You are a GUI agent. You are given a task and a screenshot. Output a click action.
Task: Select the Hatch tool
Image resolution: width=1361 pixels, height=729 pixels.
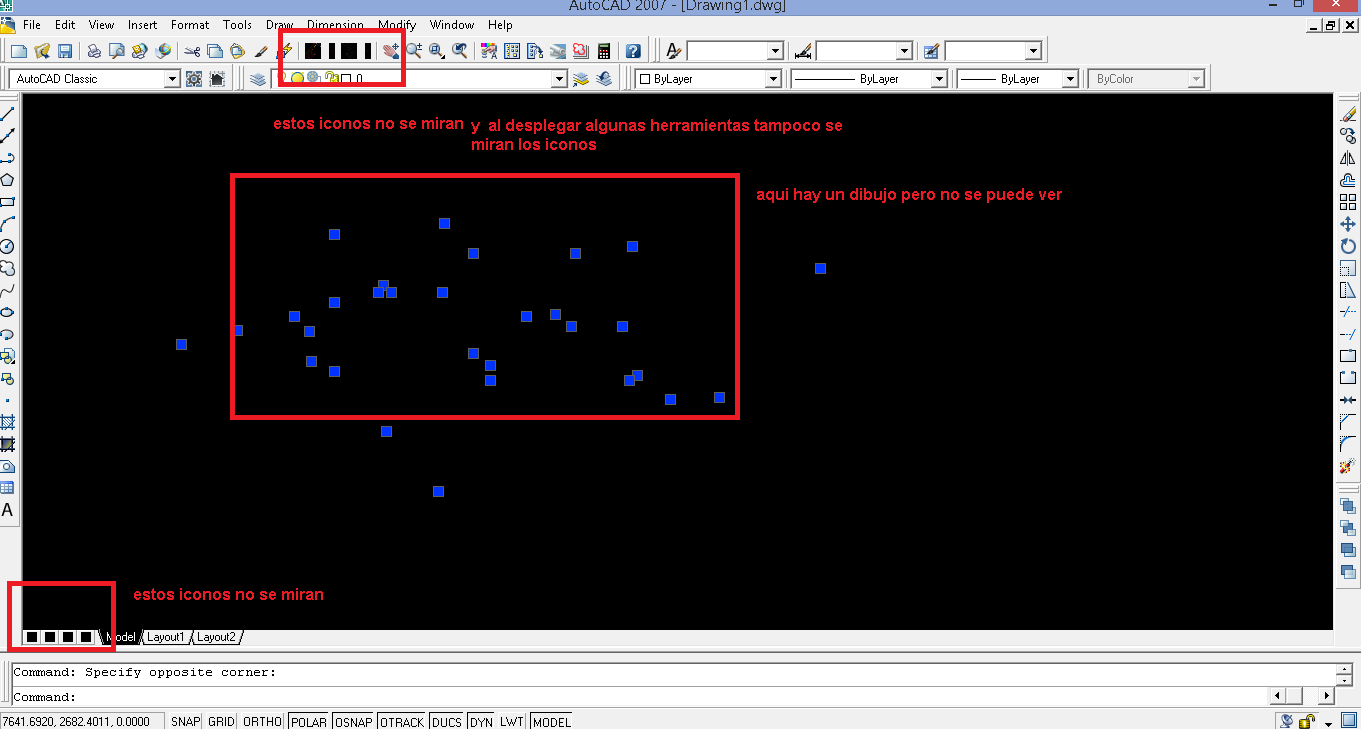(x=7, y=422)
